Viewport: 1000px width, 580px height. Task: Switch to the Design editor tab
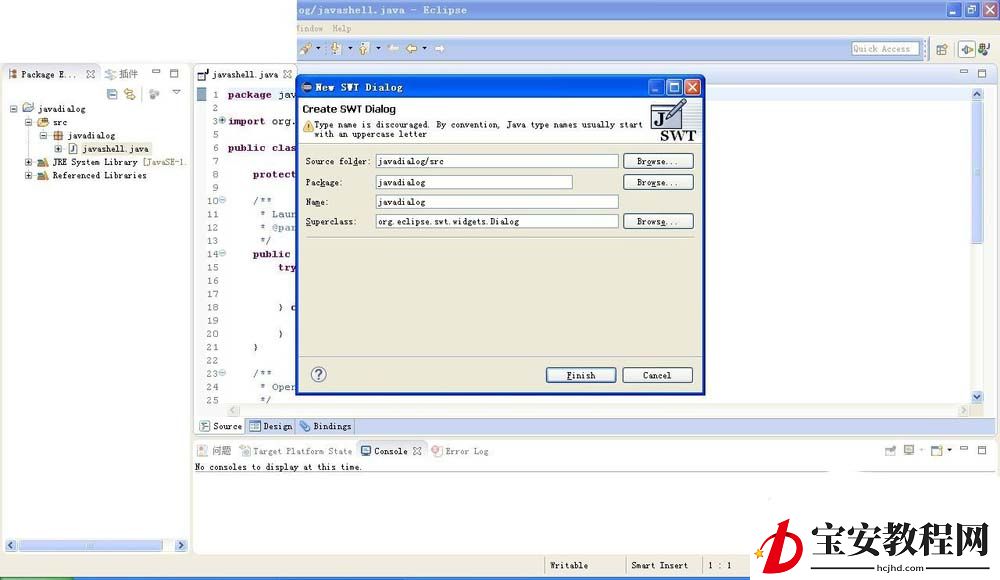tap(271, 426)
